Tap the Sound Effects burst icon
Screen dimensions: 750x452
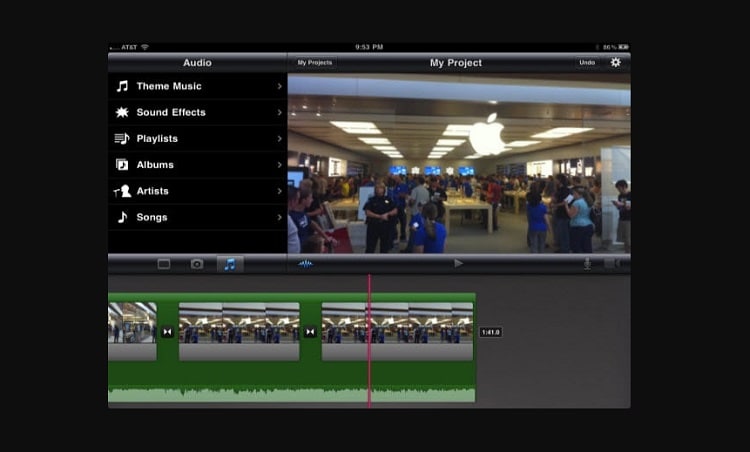pyautogui.click(x=122, y=112)
